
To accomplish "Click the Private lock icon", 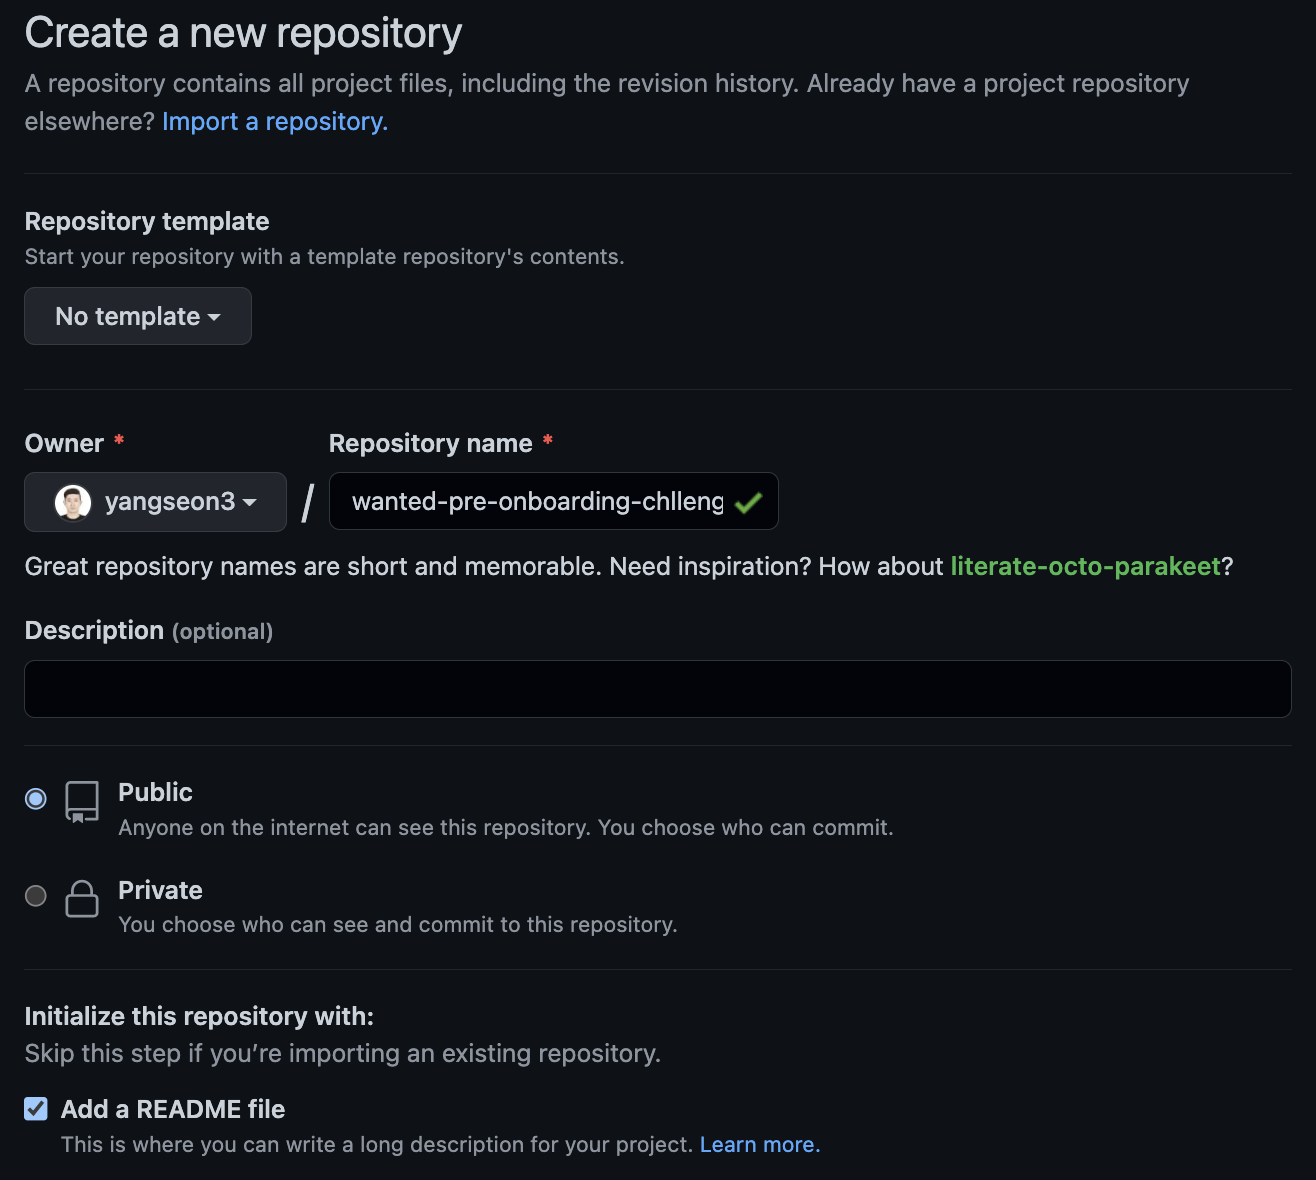I will [x=82, y=898].
